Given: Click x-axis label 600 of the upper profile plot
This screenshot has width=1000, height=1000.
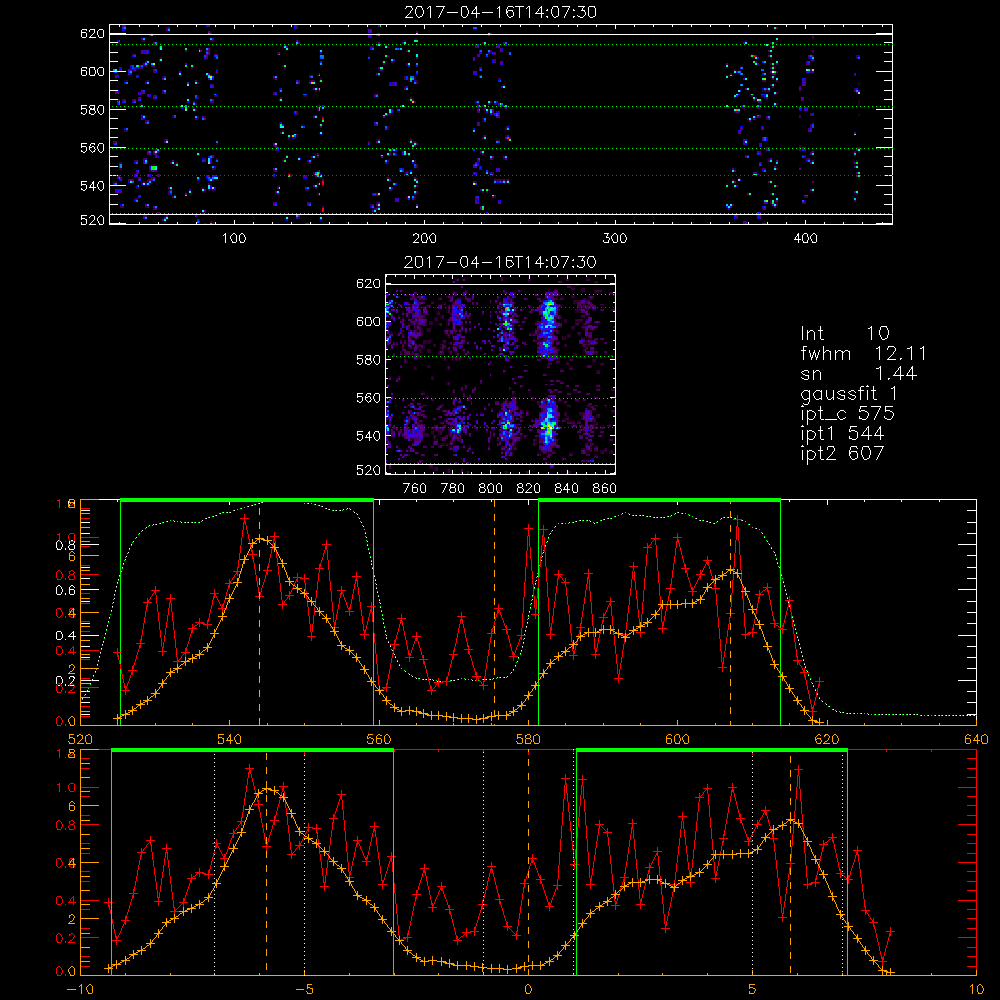Looking at the screenshot, I should click(x=677, y=740).
